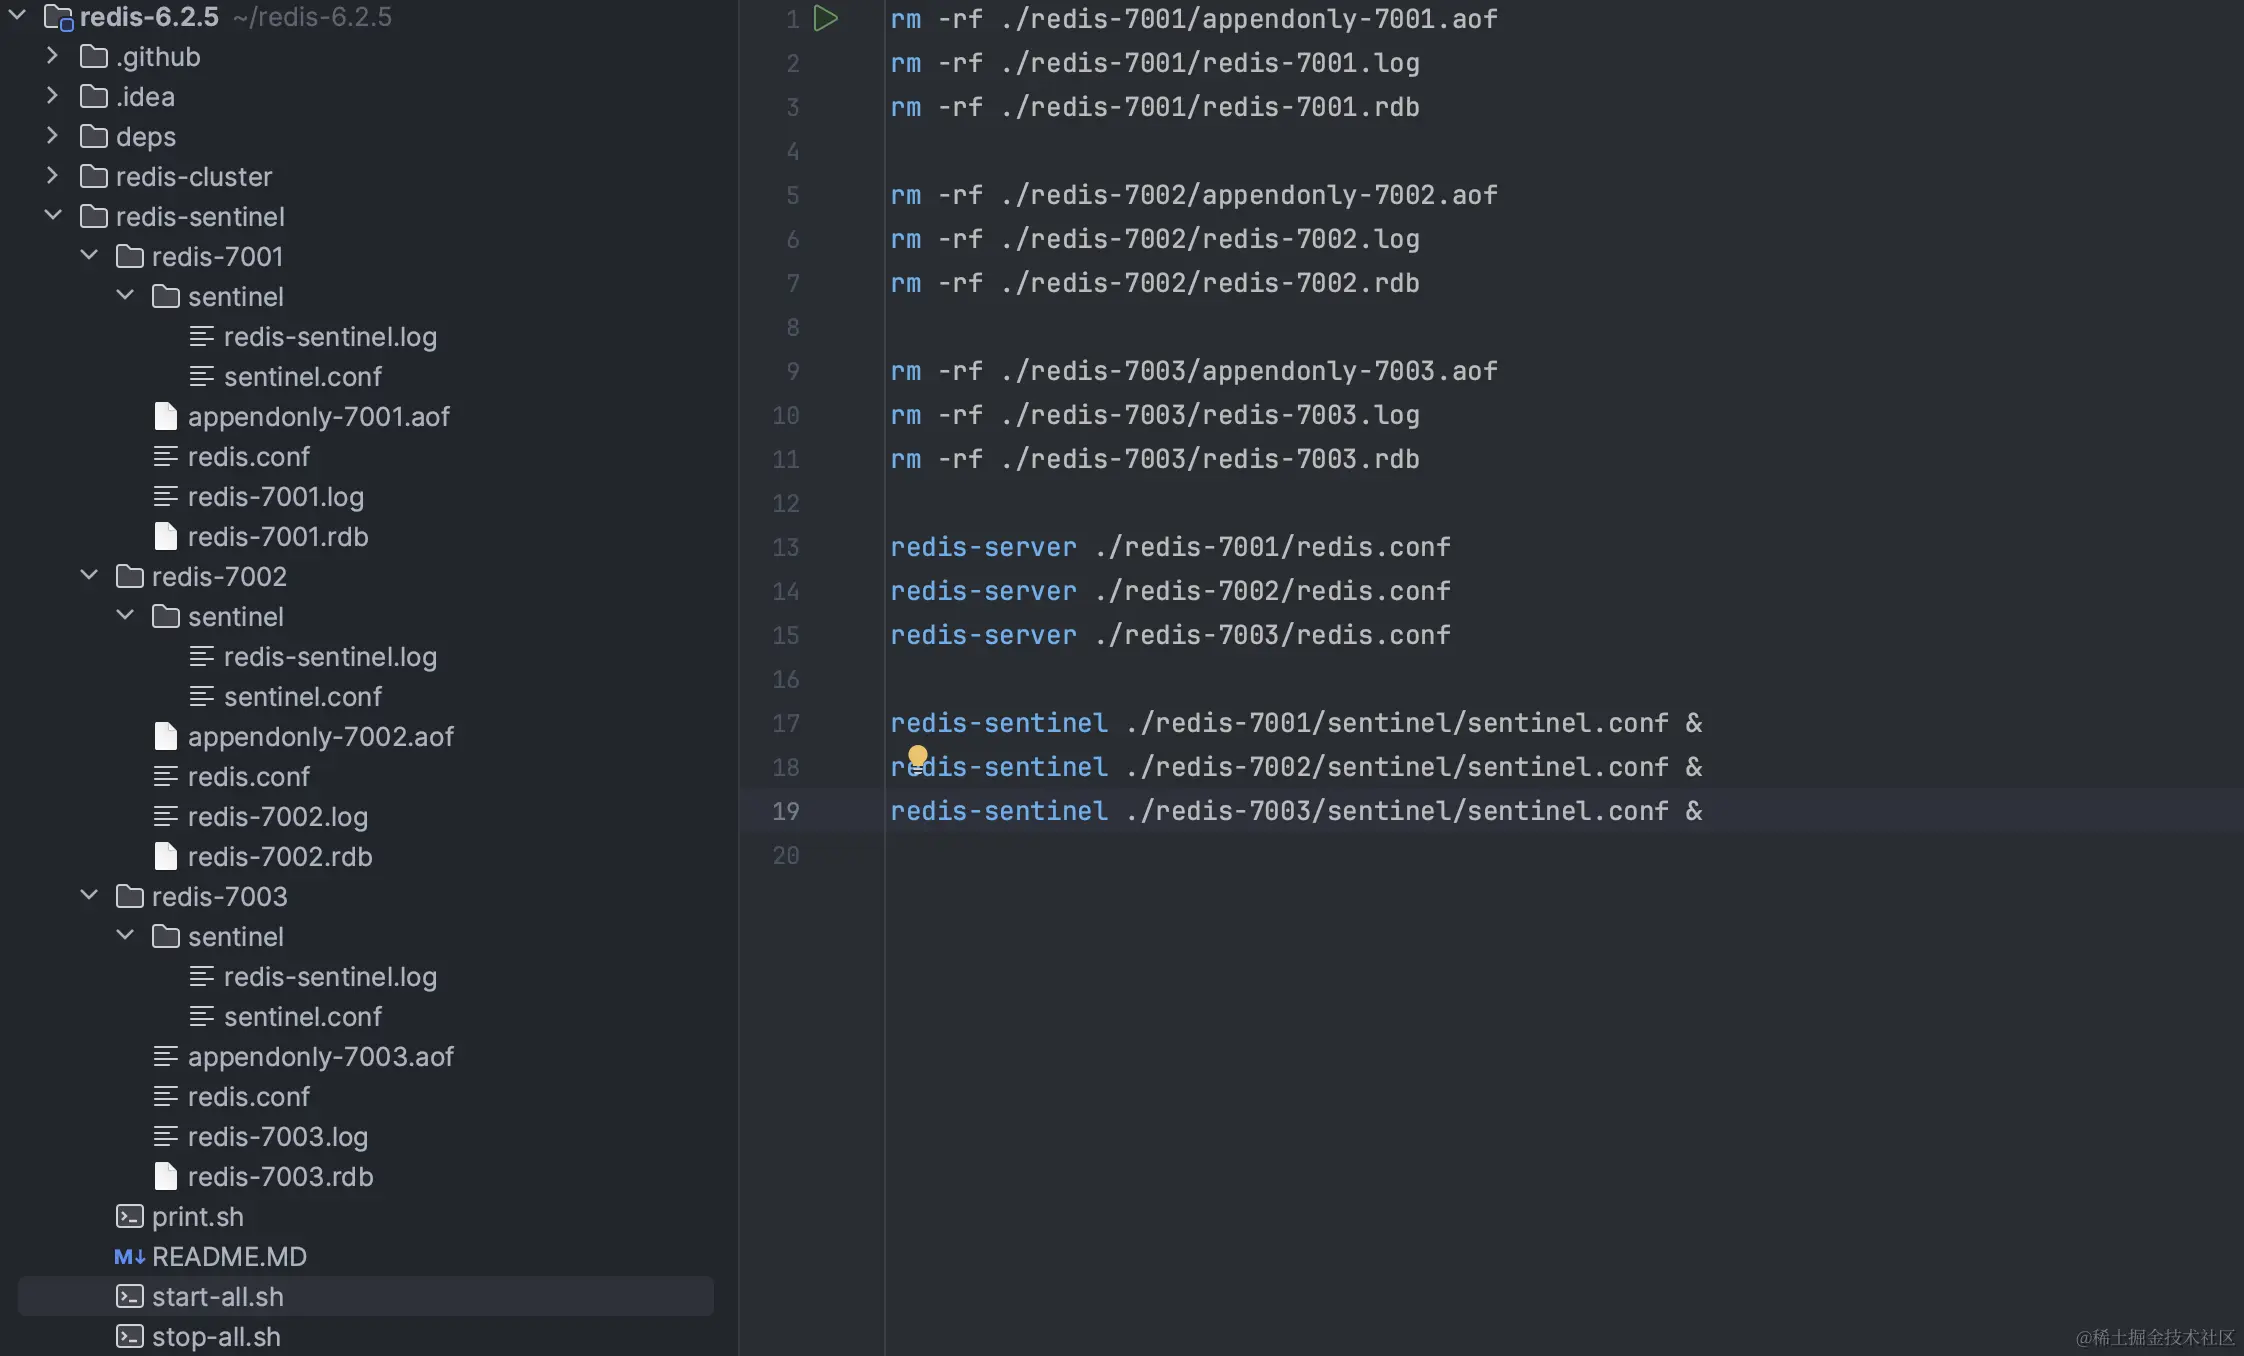Collapse the redis-7003 folder
The image size is (2244, 1356).
pyautogui.click(x=89, y=896)
